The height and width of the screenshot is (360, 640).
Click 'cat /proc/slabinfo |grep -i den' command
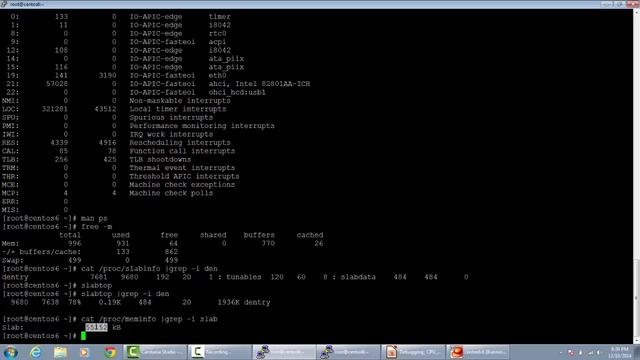pyautogui.click(x=149, y=269)
